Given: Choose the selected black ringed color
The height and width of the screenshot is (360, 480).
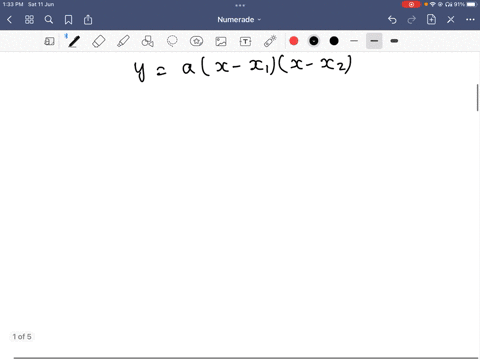Looking at the screenshot, I should tap(314, 41).
